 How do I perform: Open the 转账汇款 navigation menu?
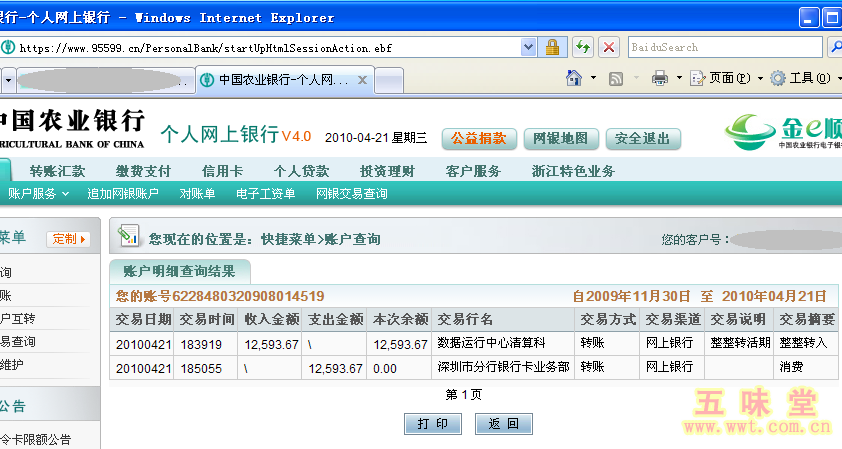58,171
